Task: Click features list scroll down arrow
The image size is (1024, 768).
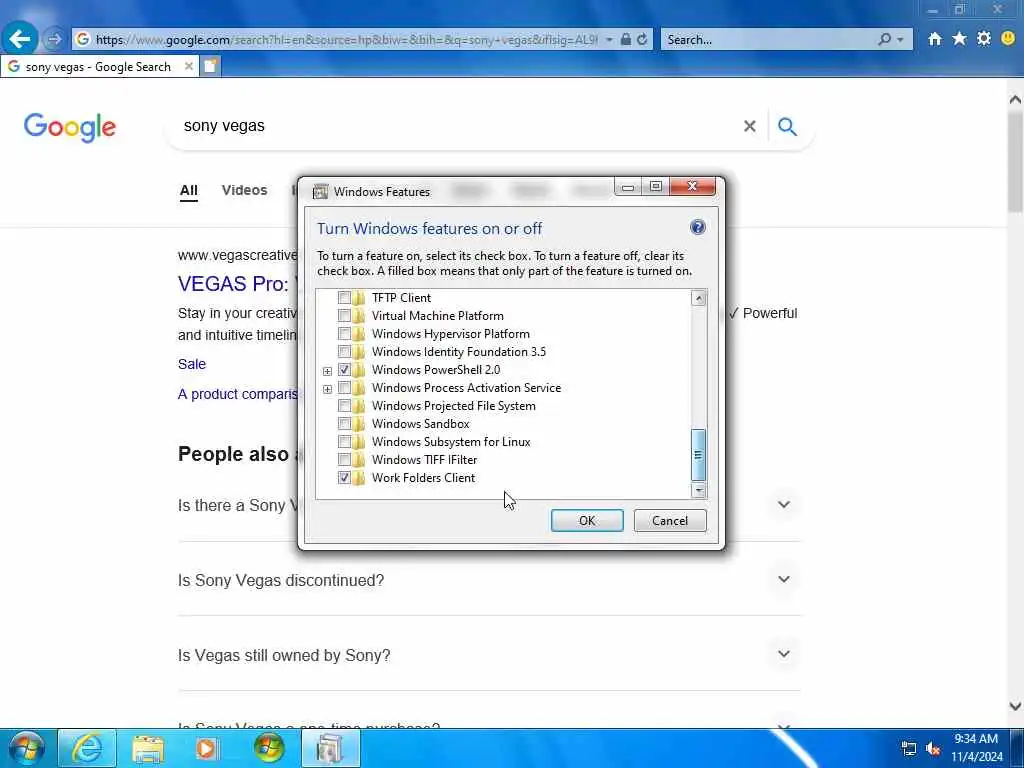Action: pyautogui.click(x=699, y=490)
